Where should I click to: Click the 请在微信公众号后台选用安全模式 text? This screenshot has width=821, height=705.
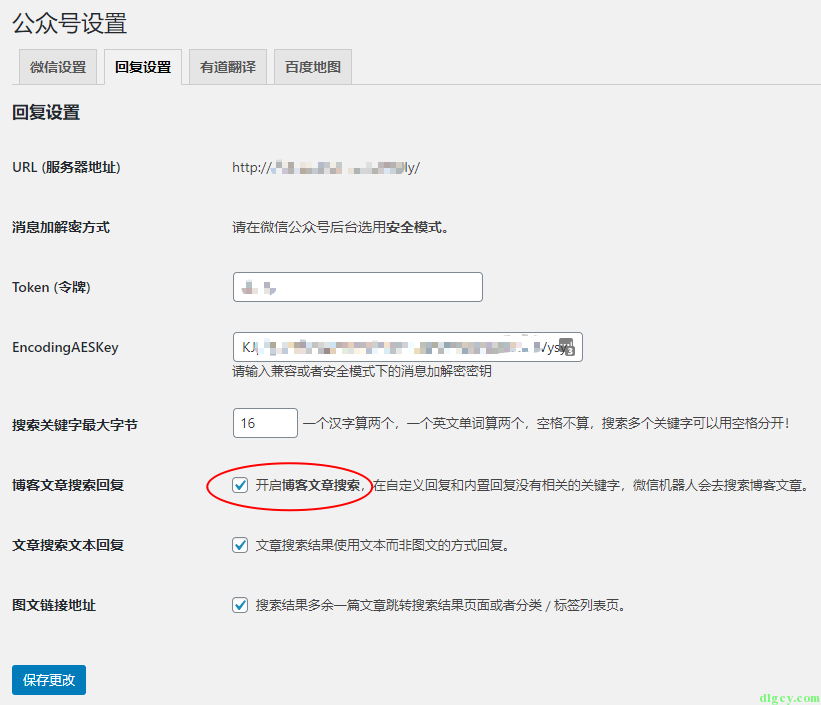(340, 227)
